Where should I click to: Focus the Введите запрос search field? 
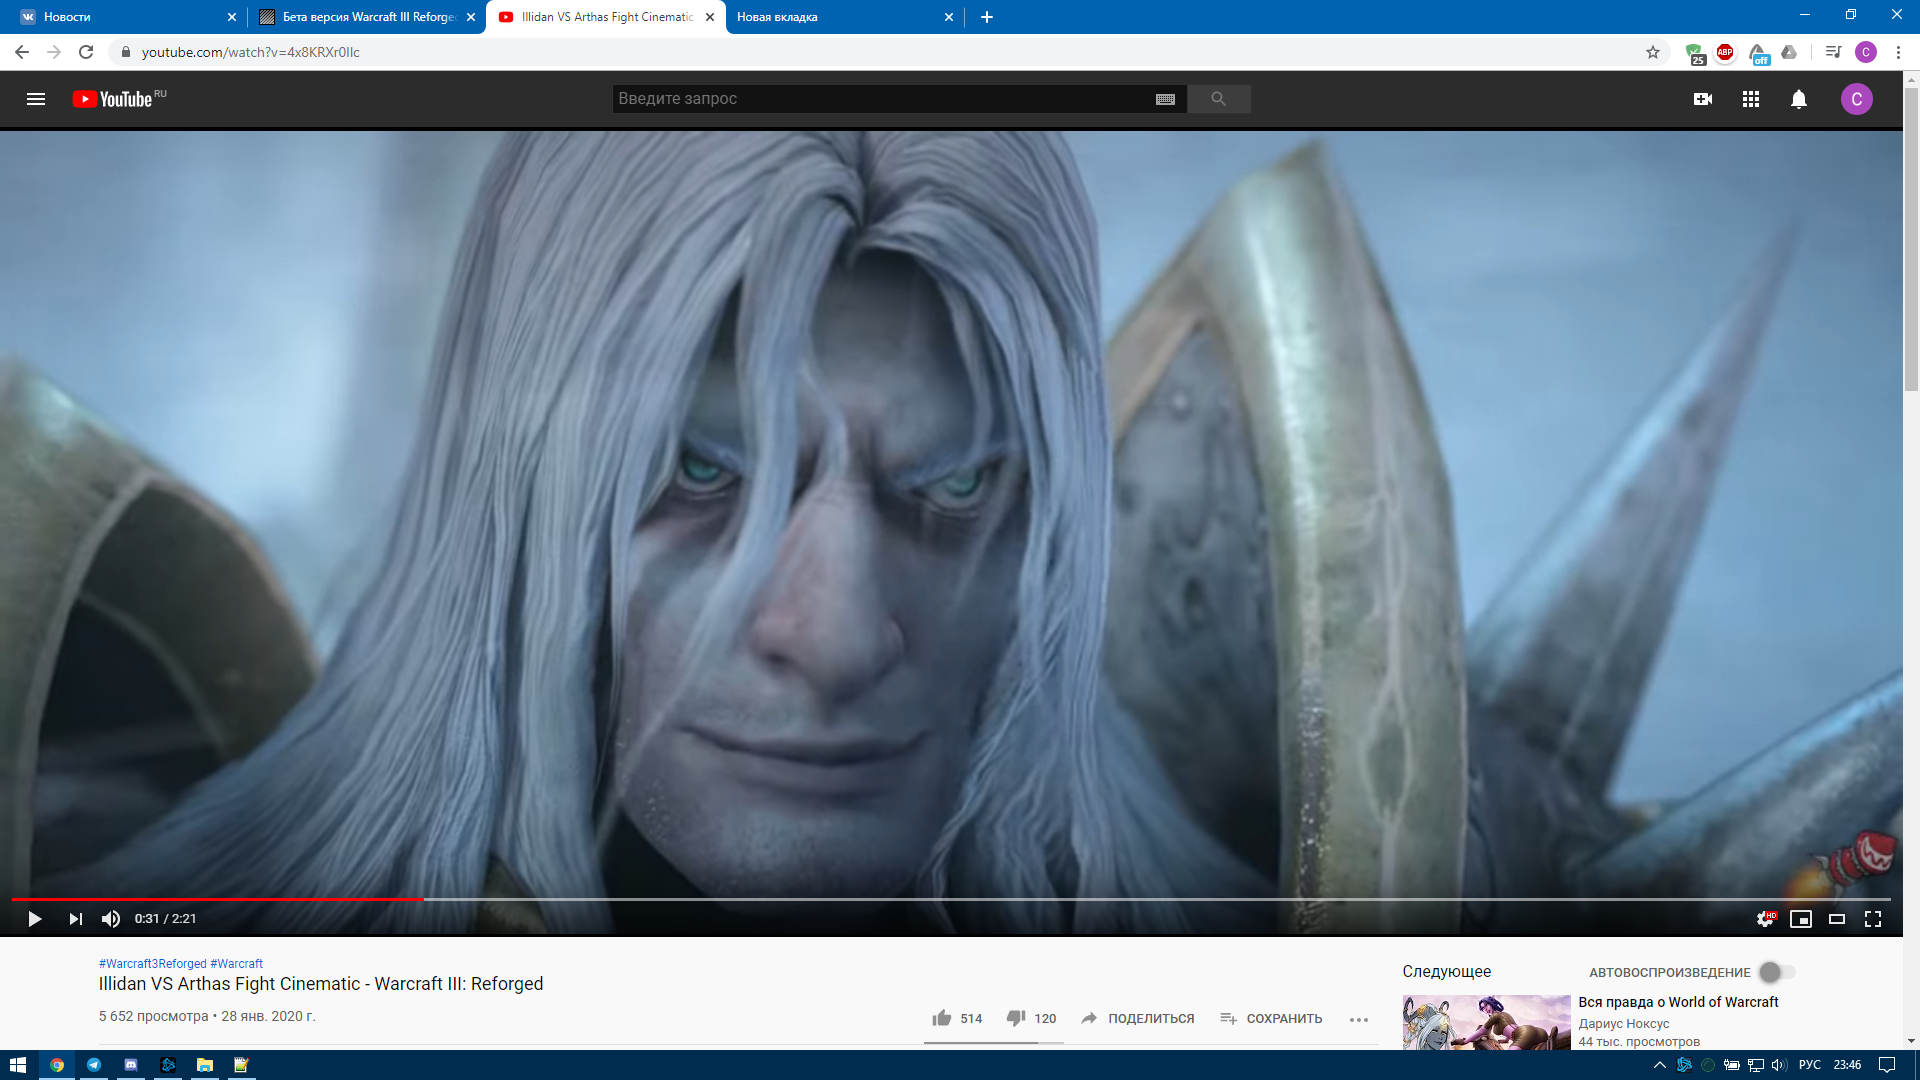point(880,99)
